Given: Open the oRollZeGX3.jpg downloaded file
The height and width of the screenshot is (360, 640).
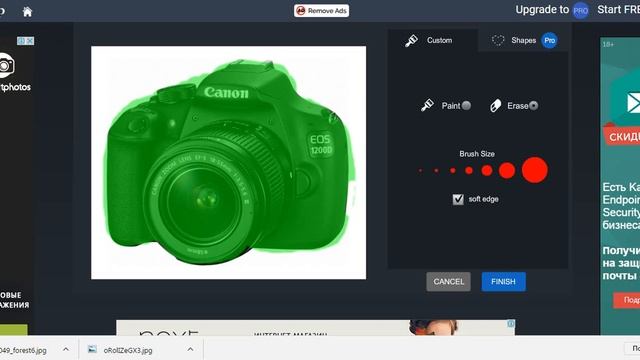Looking at the screenshot, I should click(128, 350).
